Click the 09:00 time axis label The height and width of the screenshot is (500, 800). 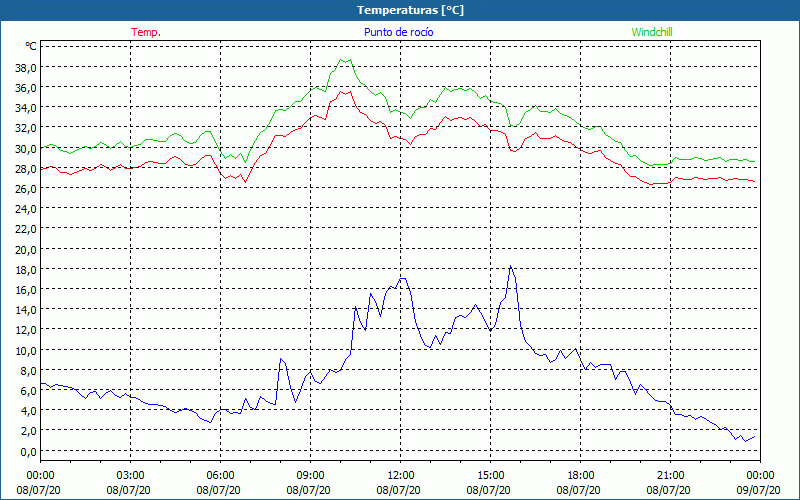coord(310,476)
